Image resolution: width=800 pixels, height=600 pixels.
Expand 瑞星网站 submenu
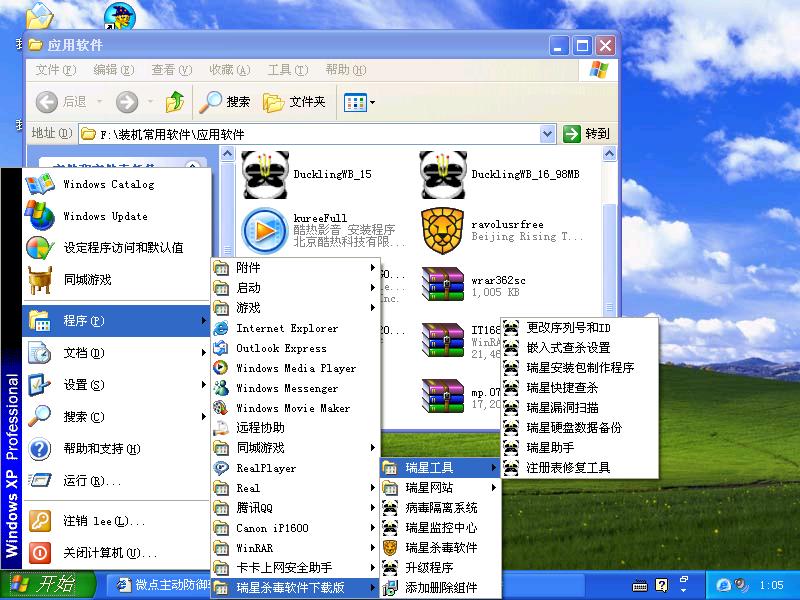[441, 488]
